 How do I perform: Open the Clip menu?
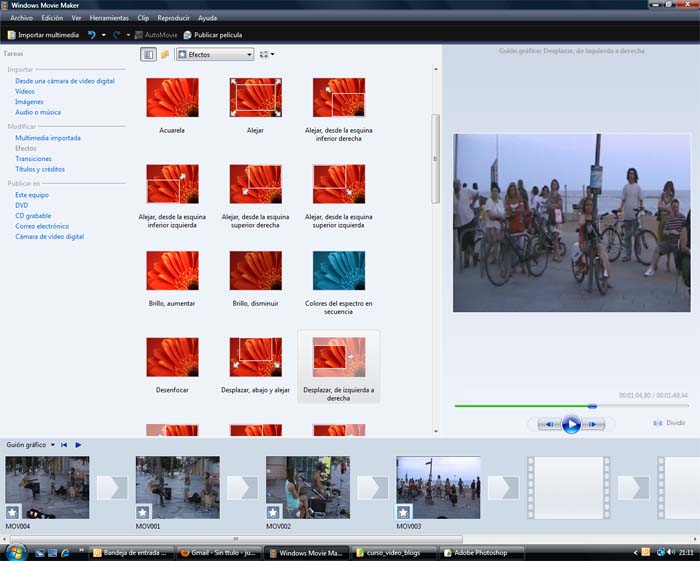tap(143, 18)
